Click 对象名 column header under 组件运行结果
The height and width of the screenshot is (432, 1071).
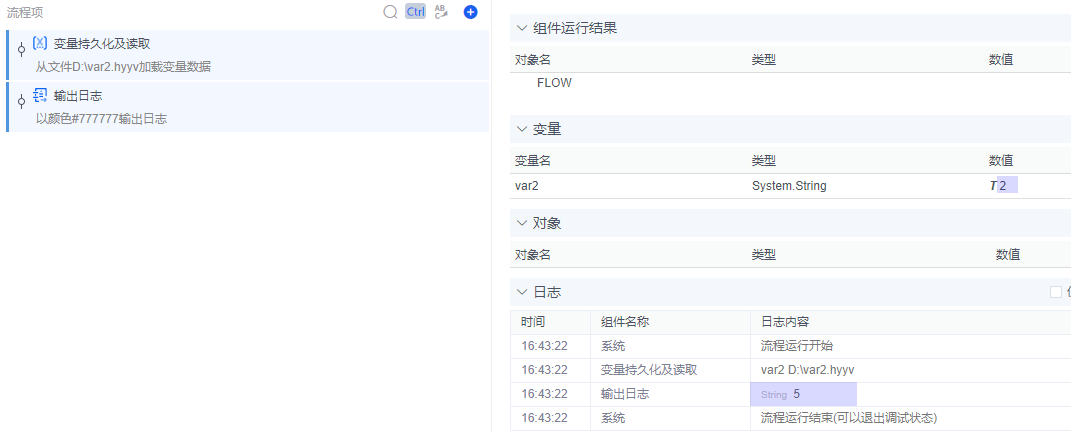pyautogui.click(x=532, y=59)
